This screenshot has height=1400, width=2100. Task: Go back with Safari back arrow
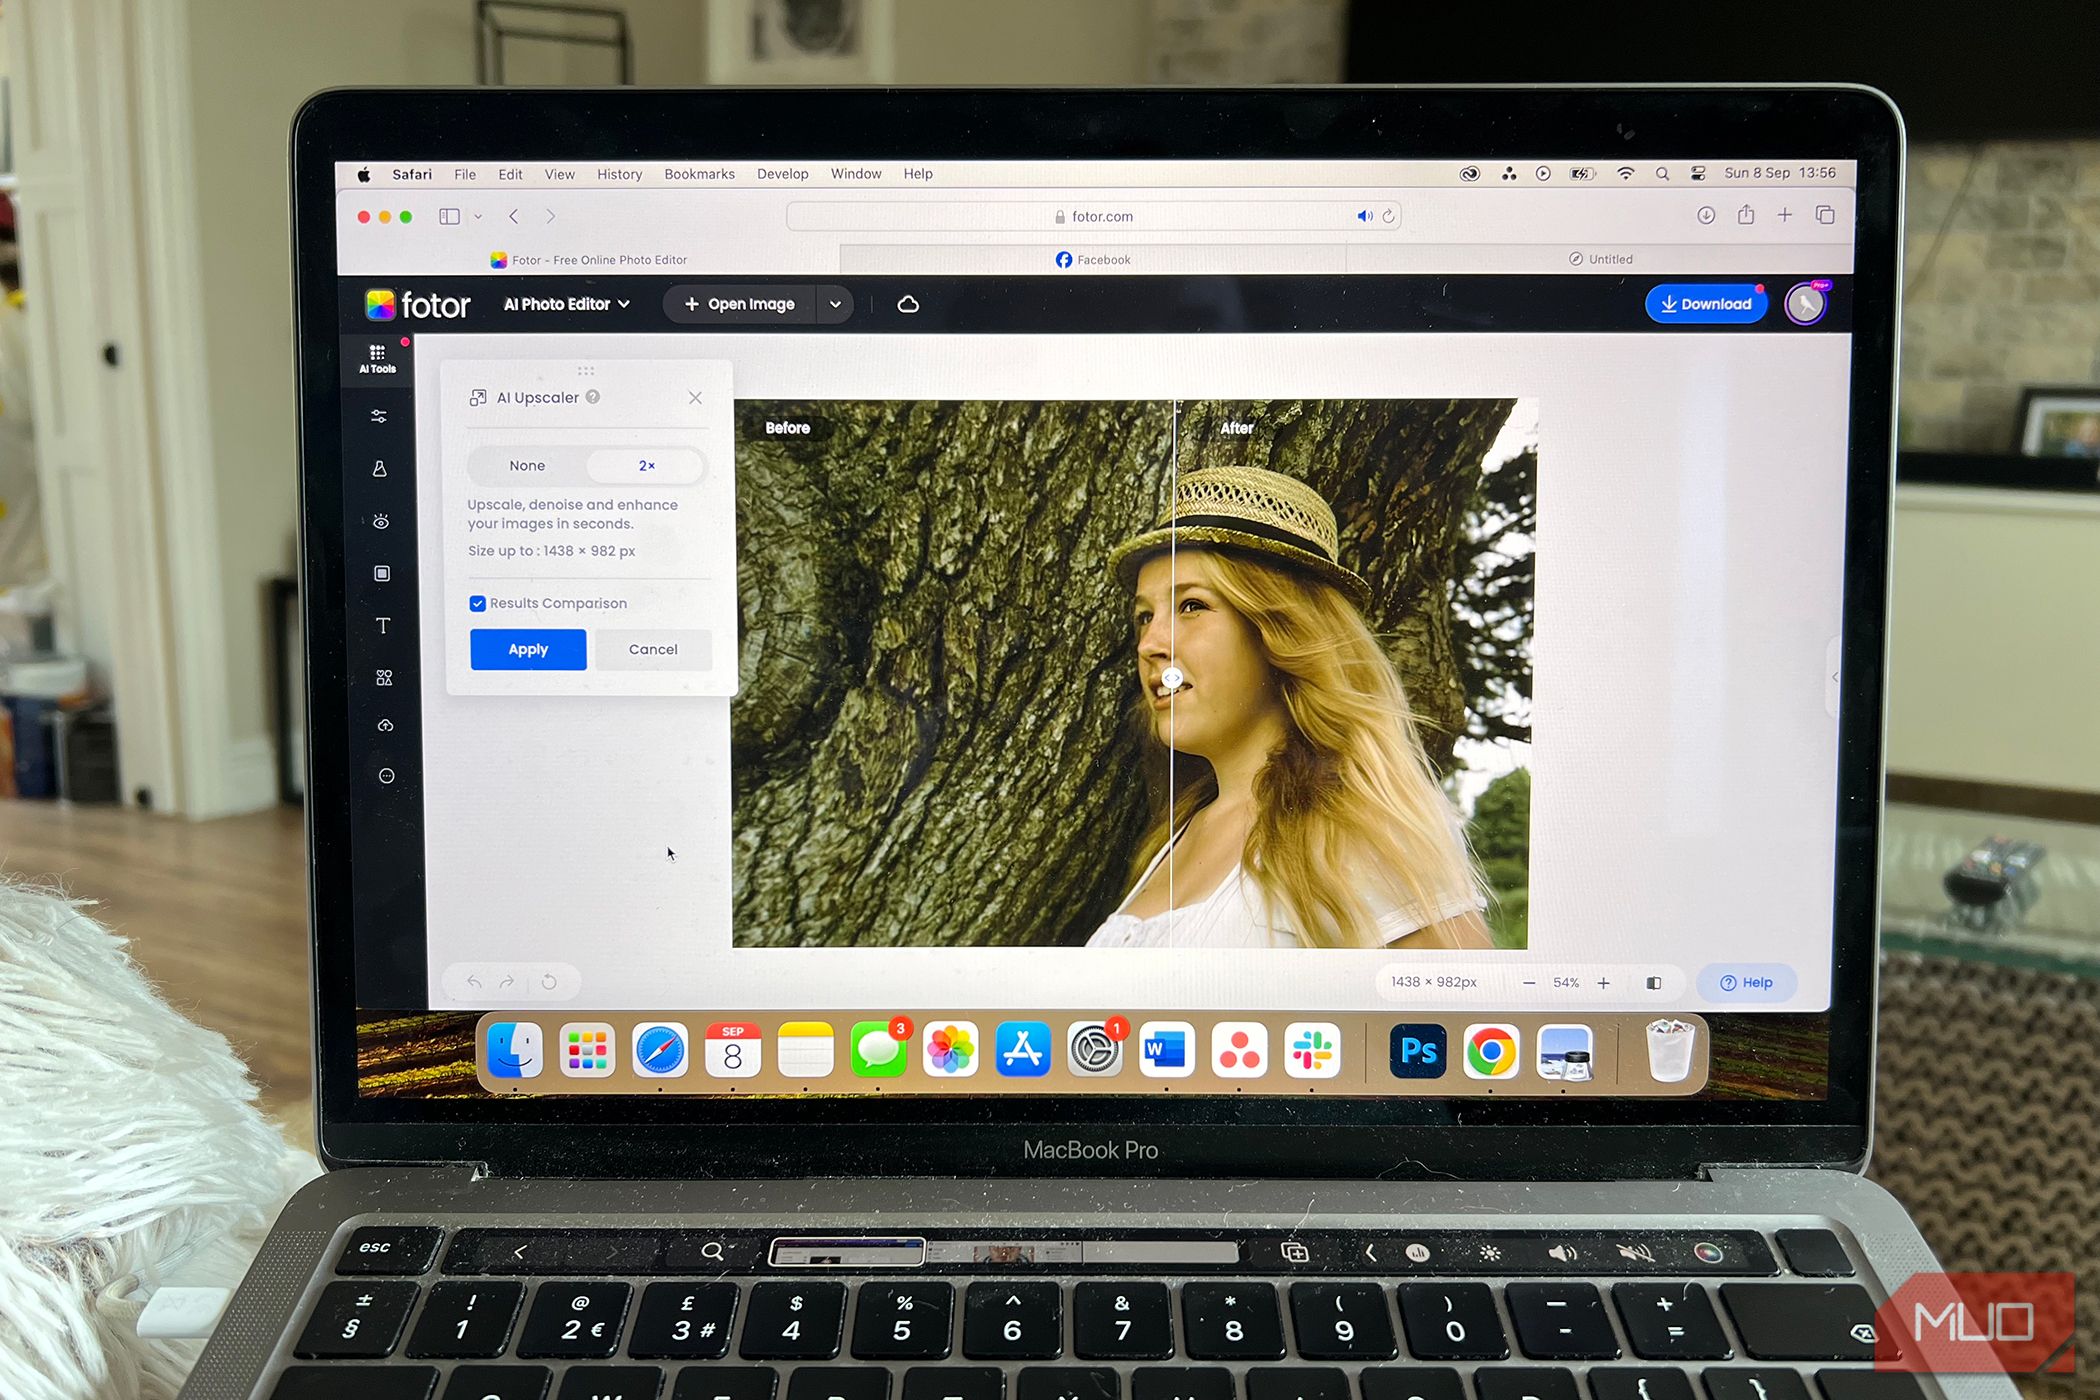[x=514, y=216]
